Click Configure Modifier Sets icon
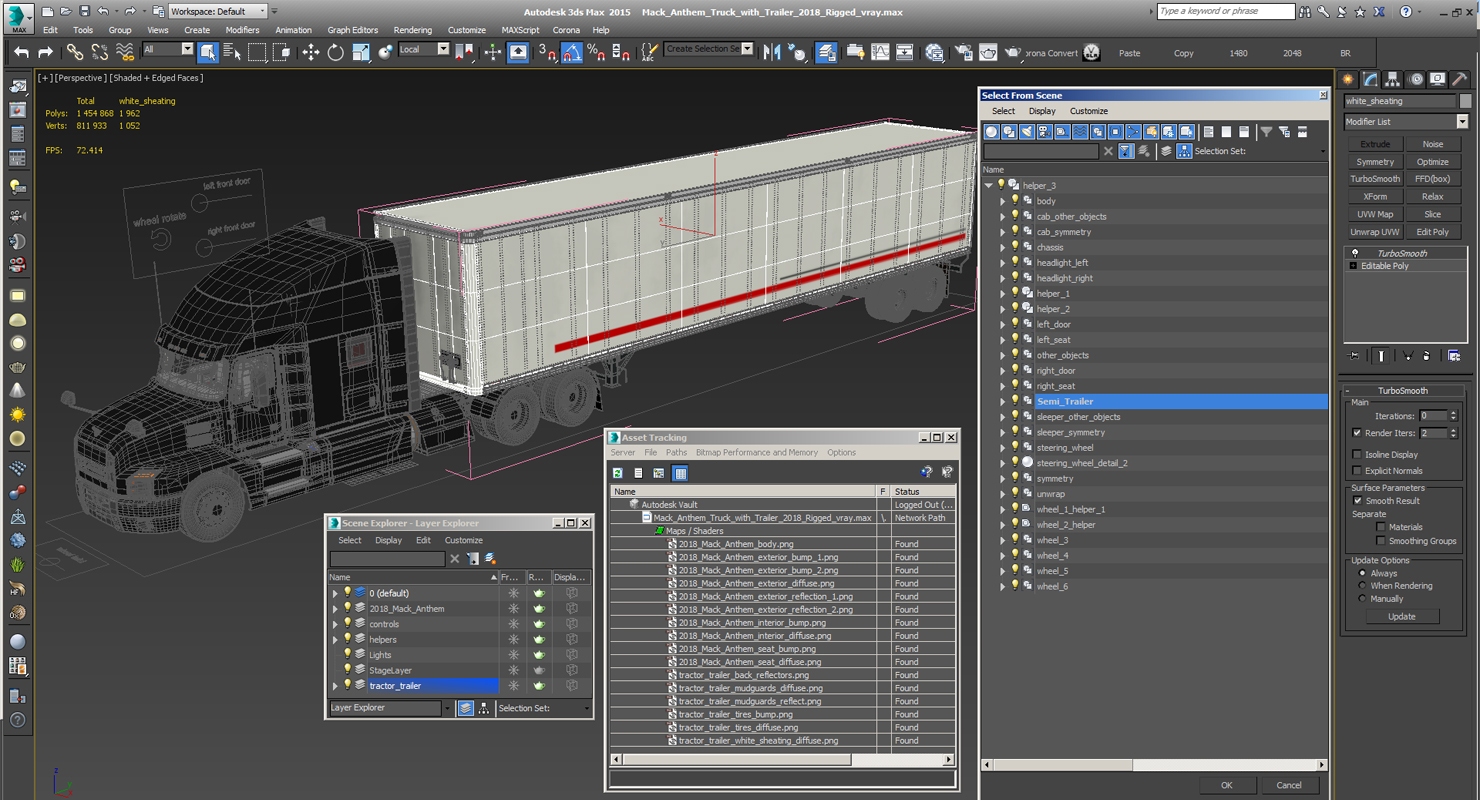The image size is (1480, 800). click(x=1454, y=355)
